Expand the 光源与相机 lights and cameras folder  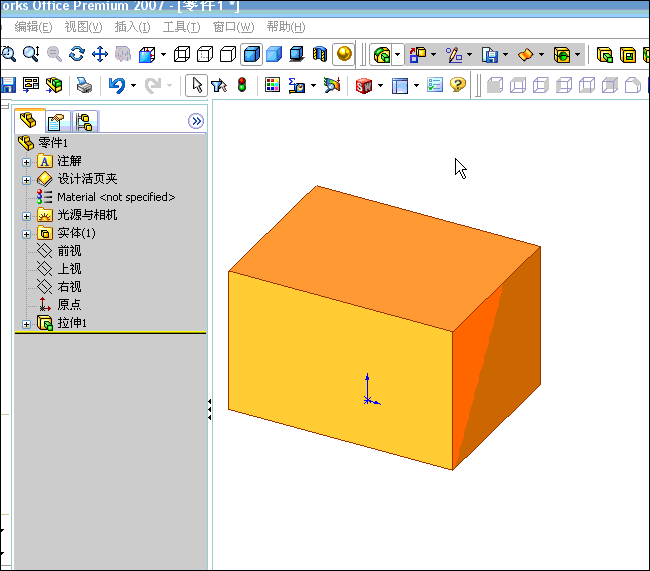click(27, 216)
